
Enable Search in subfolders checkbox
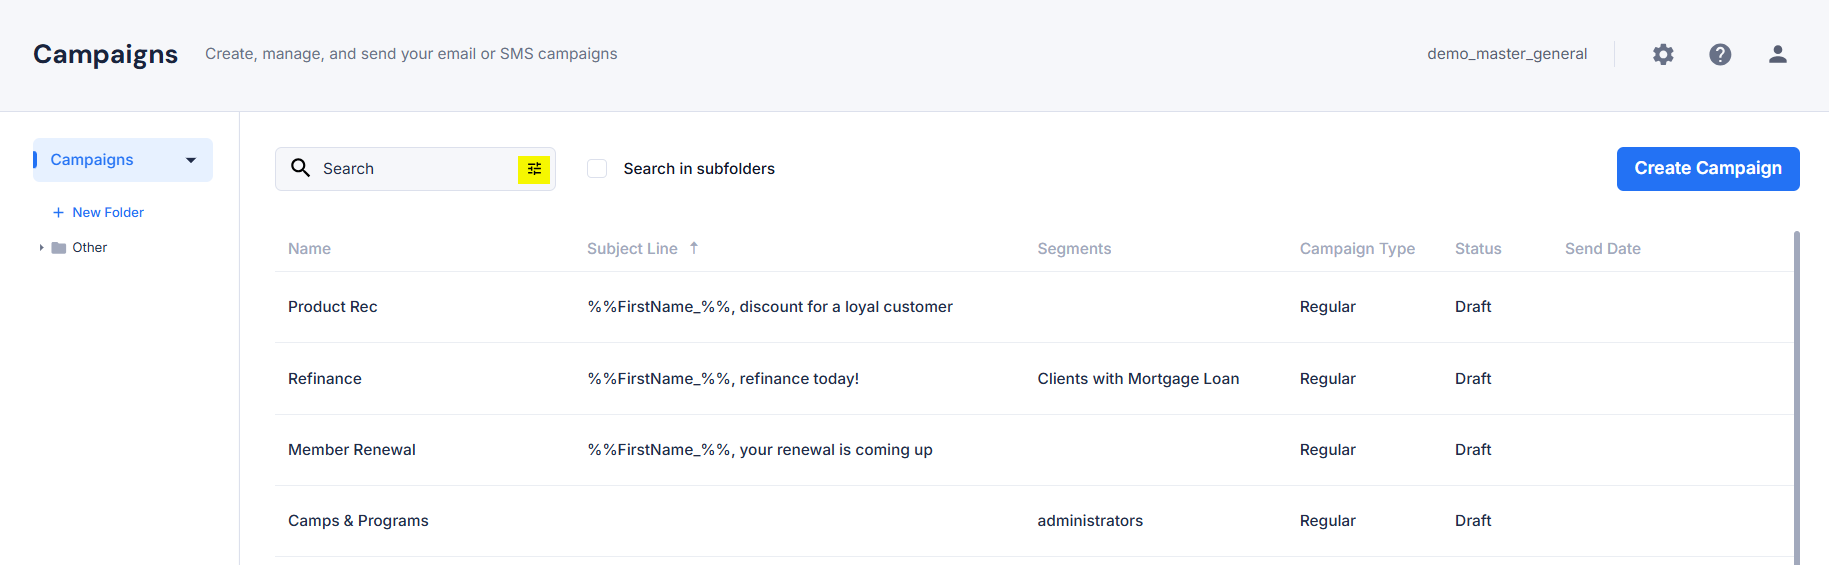pyautogui.click(x=597, y=169)
